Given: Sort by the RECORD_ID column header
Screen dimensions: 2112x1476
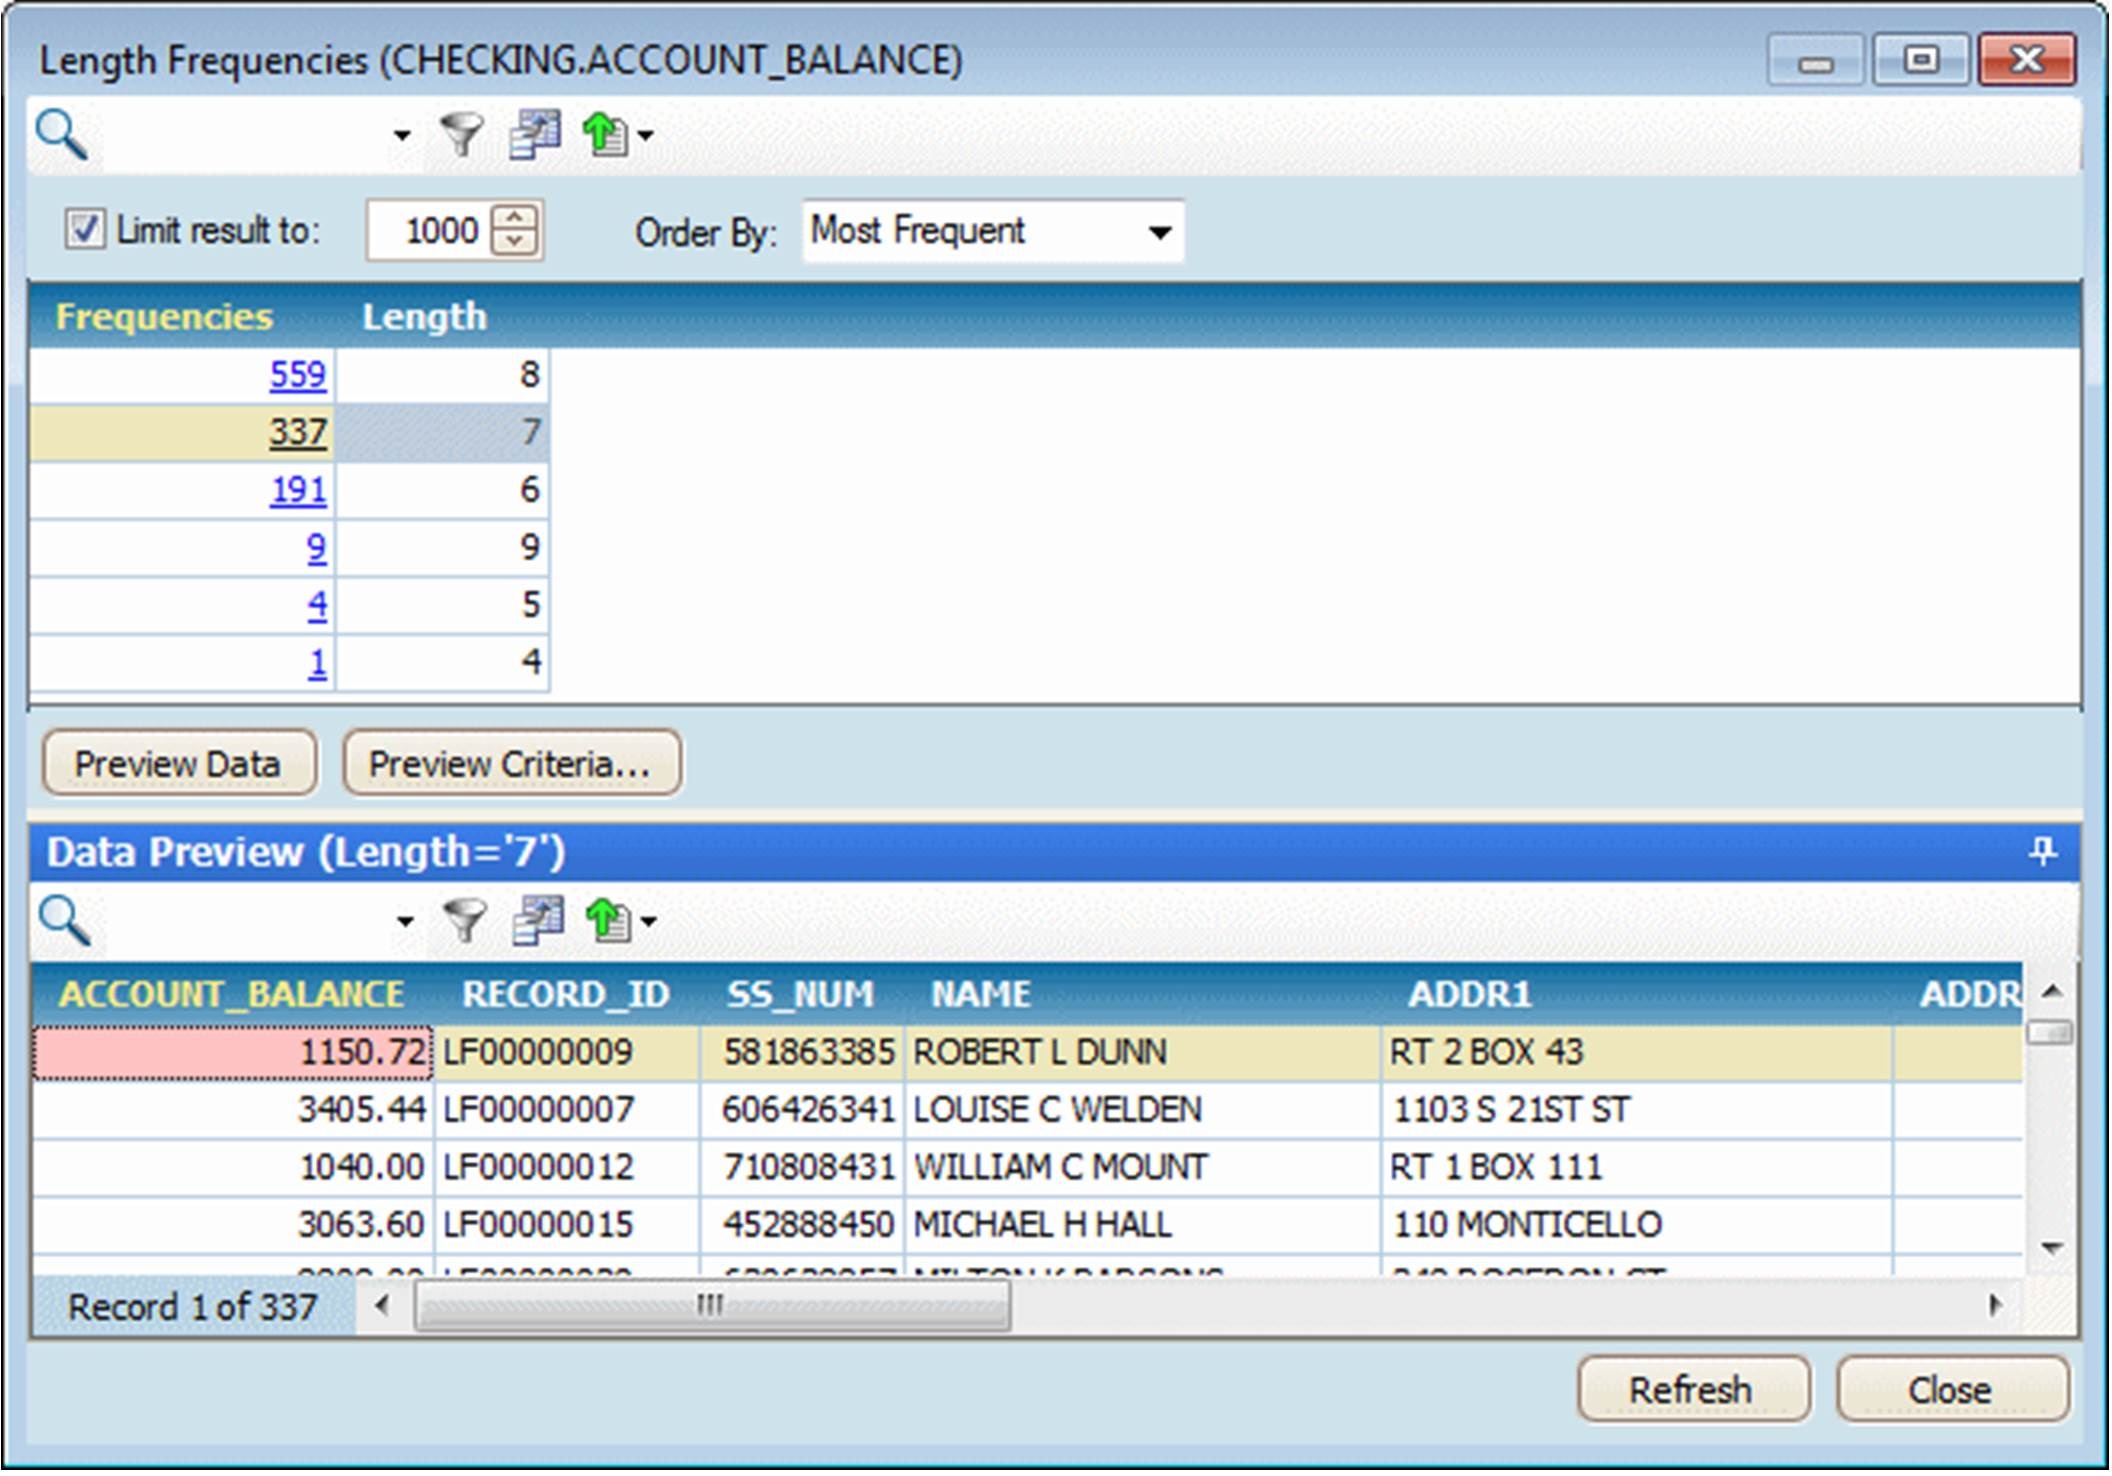Looking at the screenshot, I should 566,994.
